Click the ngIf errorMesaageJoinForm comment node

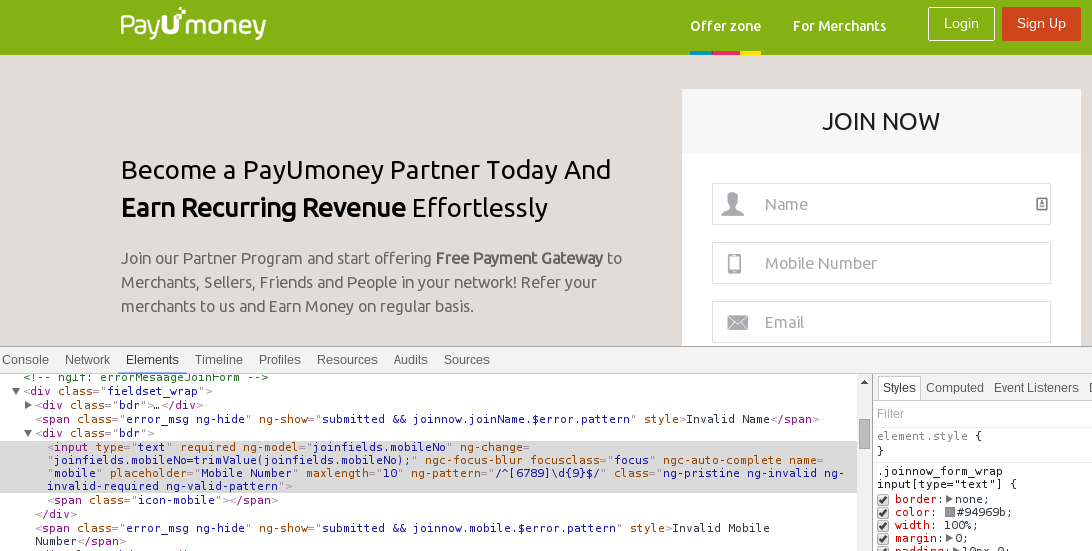click(146, 378)
